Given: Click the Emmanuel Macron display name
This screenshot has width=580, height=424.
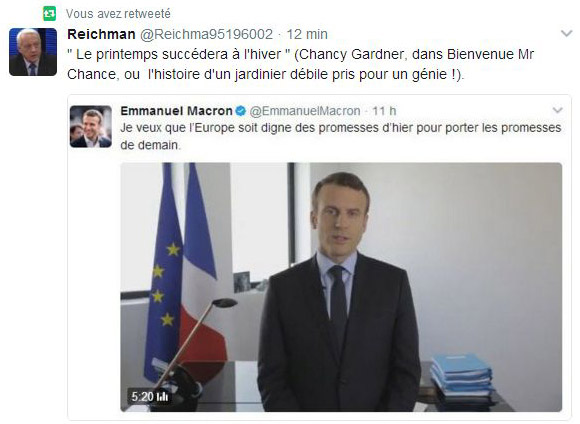Looking at the screenshot, I should tap(176, 111).
